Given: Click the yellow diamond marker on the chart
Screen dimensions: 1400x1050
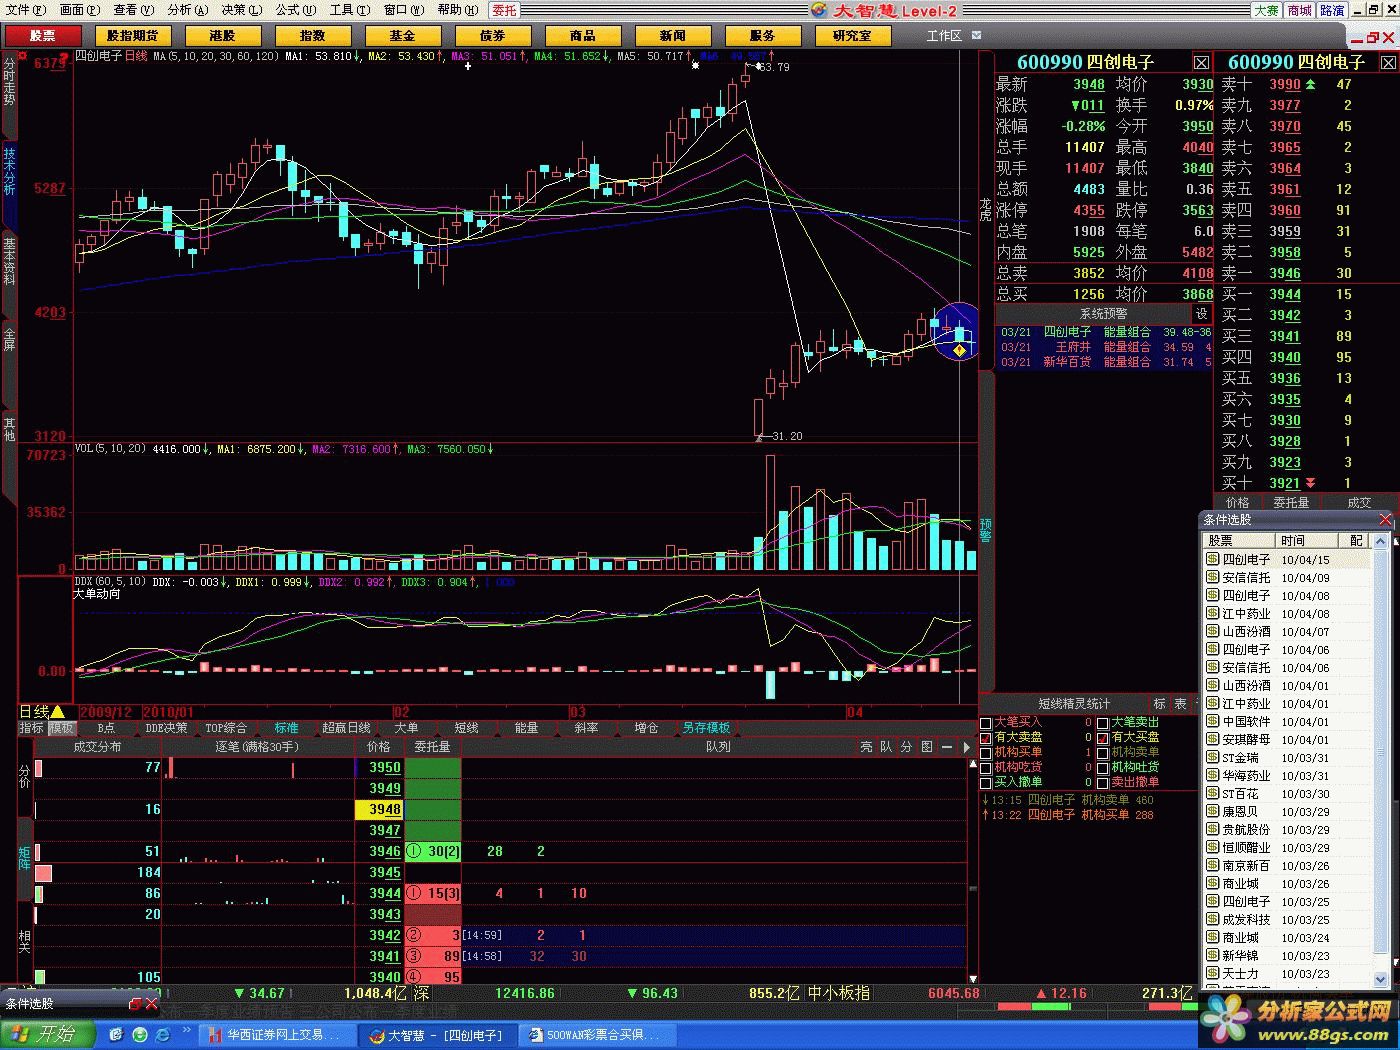Looking at the screenshot, I should (x=960, y=350).
